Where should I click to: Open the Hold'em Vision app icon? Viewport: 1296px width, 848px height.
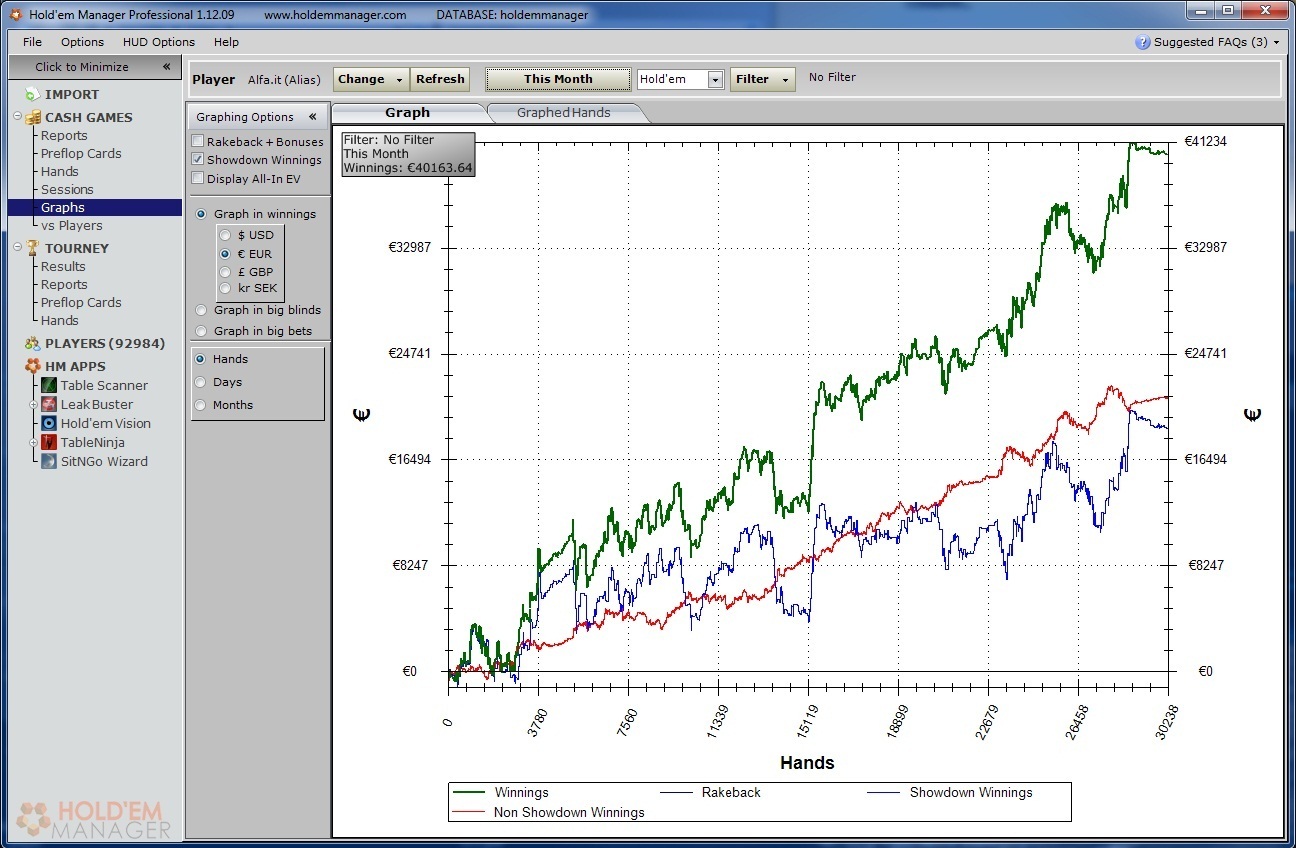pos(49,423)
